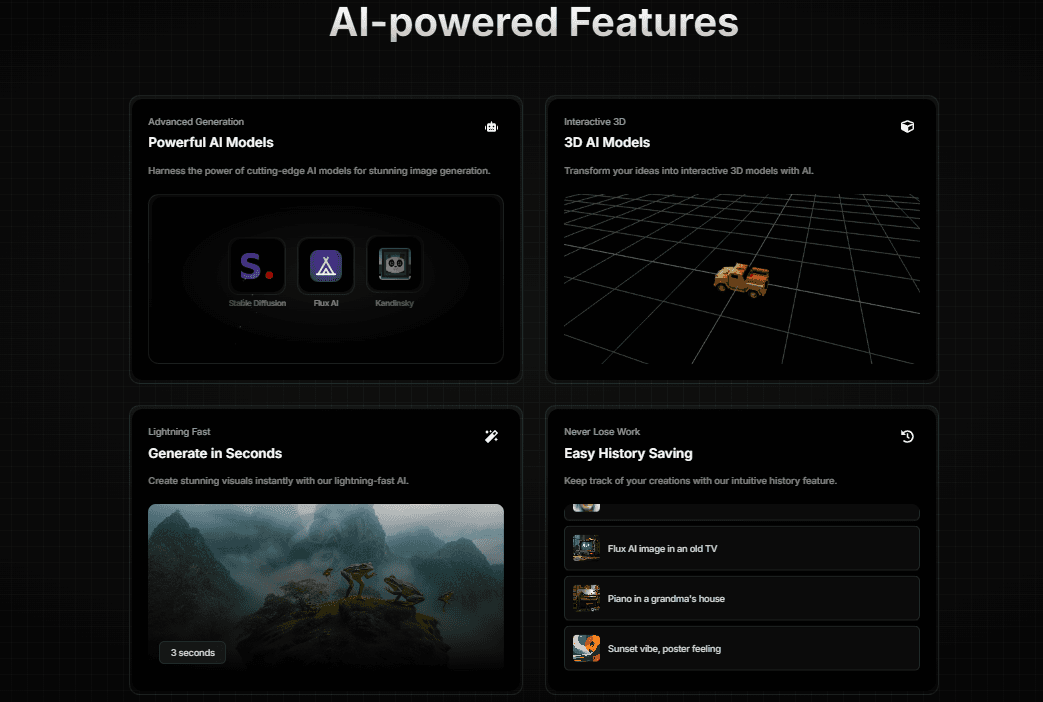Click the Never Lose Work label
Screen dimensions: 1043x702
602,432
